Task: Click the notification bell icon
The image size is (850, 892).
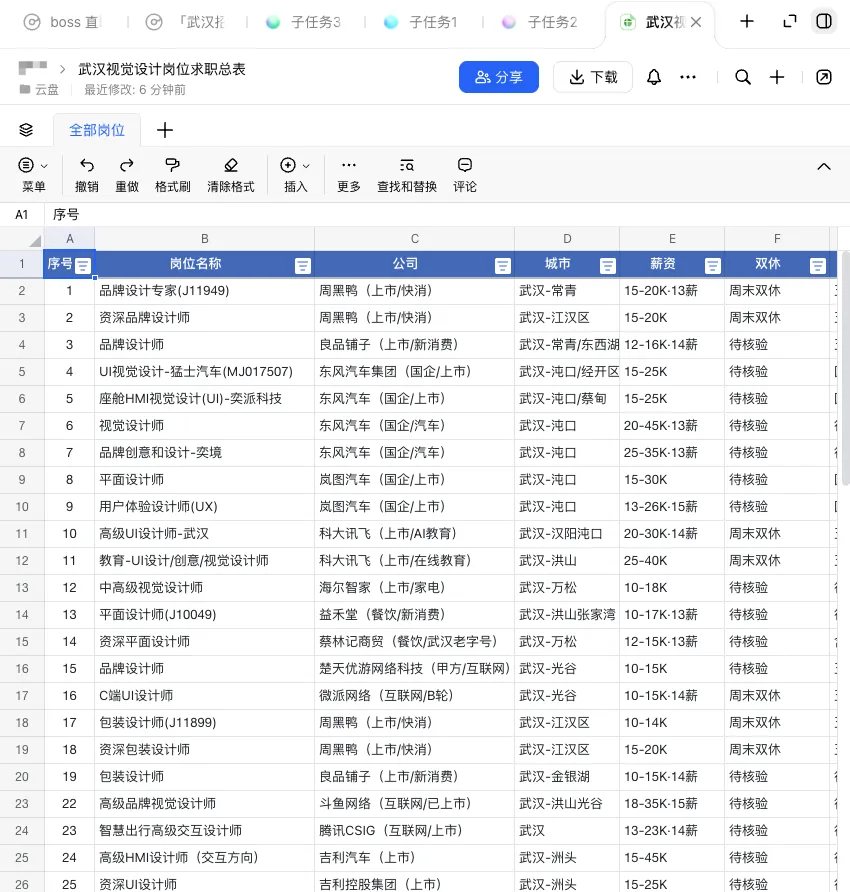Action: point(654,77)
